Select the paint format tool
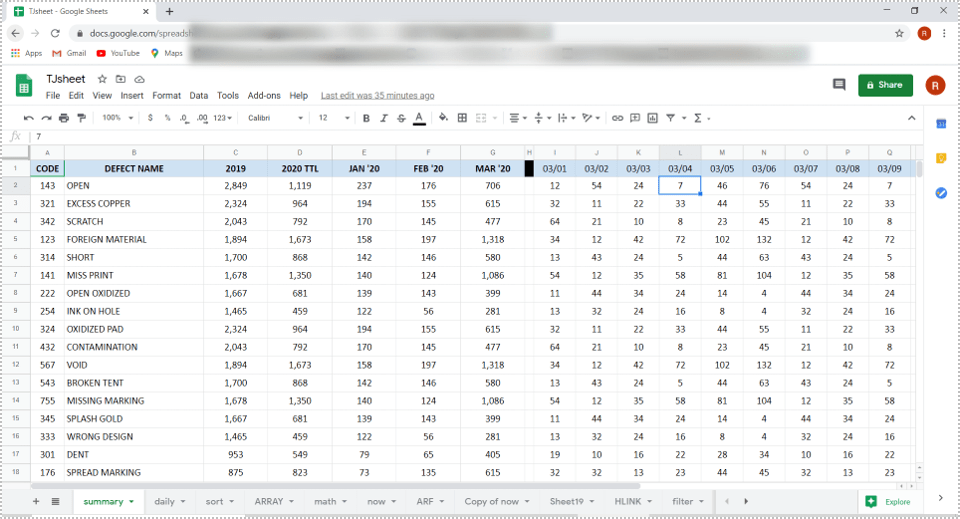Image resolution: width=960 pixels, height=519 pixels. pyautogui.click(x=82, y=118)
